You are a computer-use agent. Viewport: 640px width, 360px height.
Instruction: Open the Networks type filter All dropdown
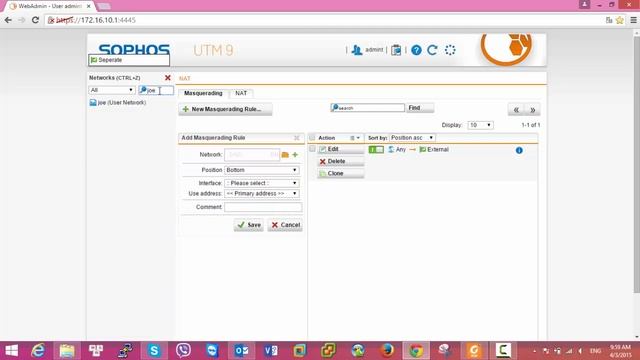(x=111, y=90)
